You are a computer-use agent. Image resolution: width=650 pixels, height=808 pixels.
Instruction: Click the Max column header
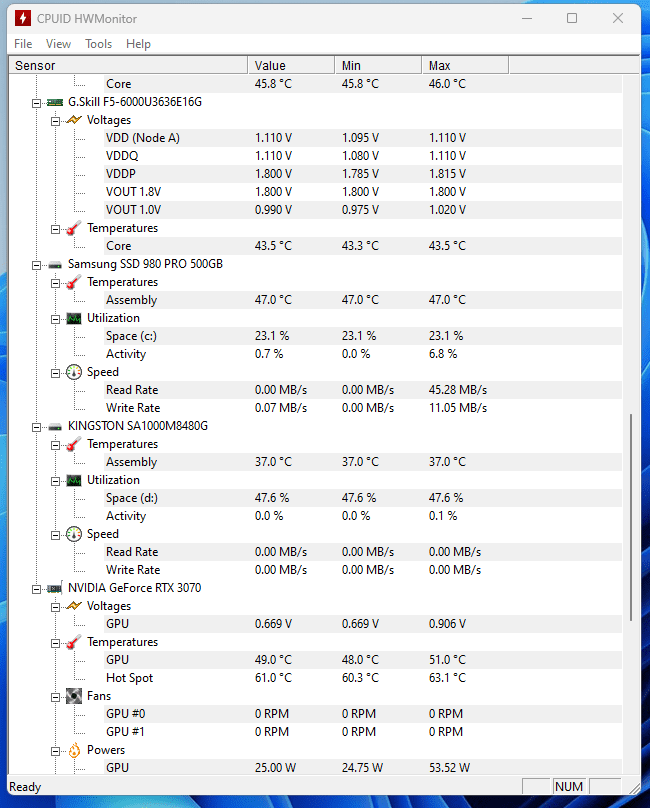[x=465, y=65]
